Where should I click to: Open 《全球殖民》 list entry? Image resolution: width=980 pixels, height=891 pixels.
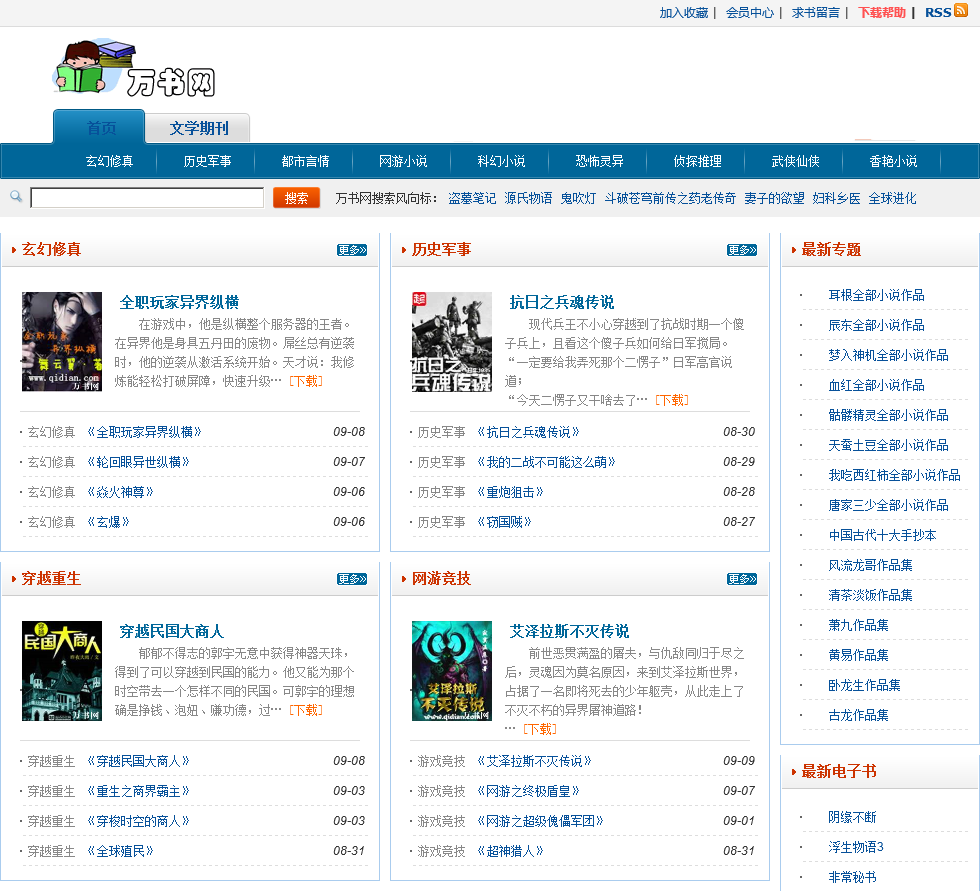click(120, 851)
